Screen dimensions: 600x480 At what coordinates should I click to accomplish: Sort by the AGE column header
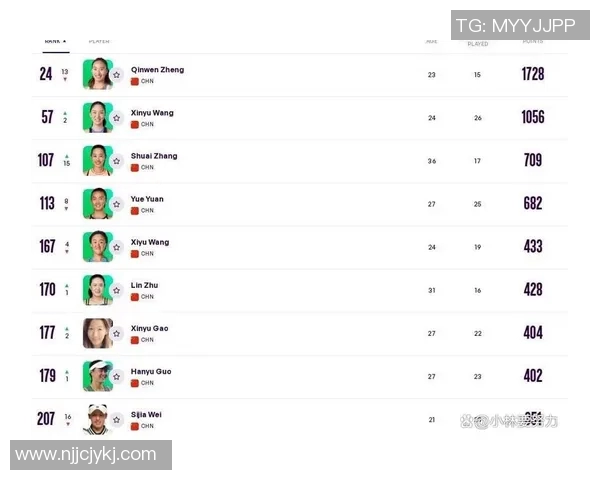tap(432, 41)
